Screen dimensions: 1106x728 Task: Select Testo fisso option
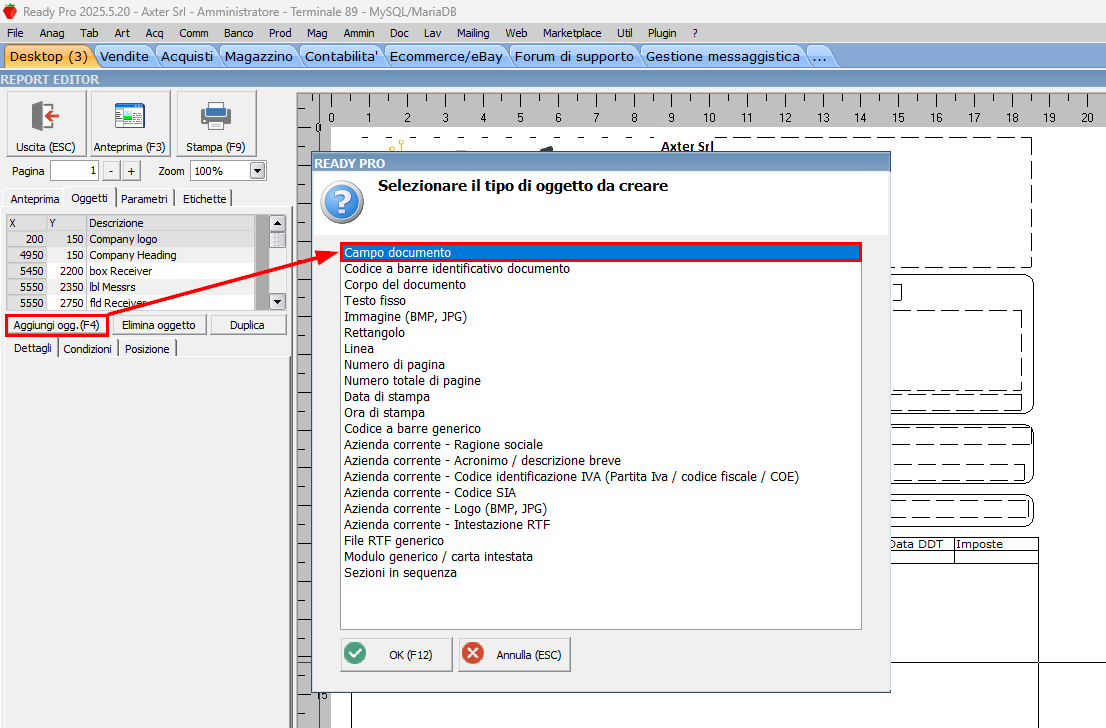[601, 301]
